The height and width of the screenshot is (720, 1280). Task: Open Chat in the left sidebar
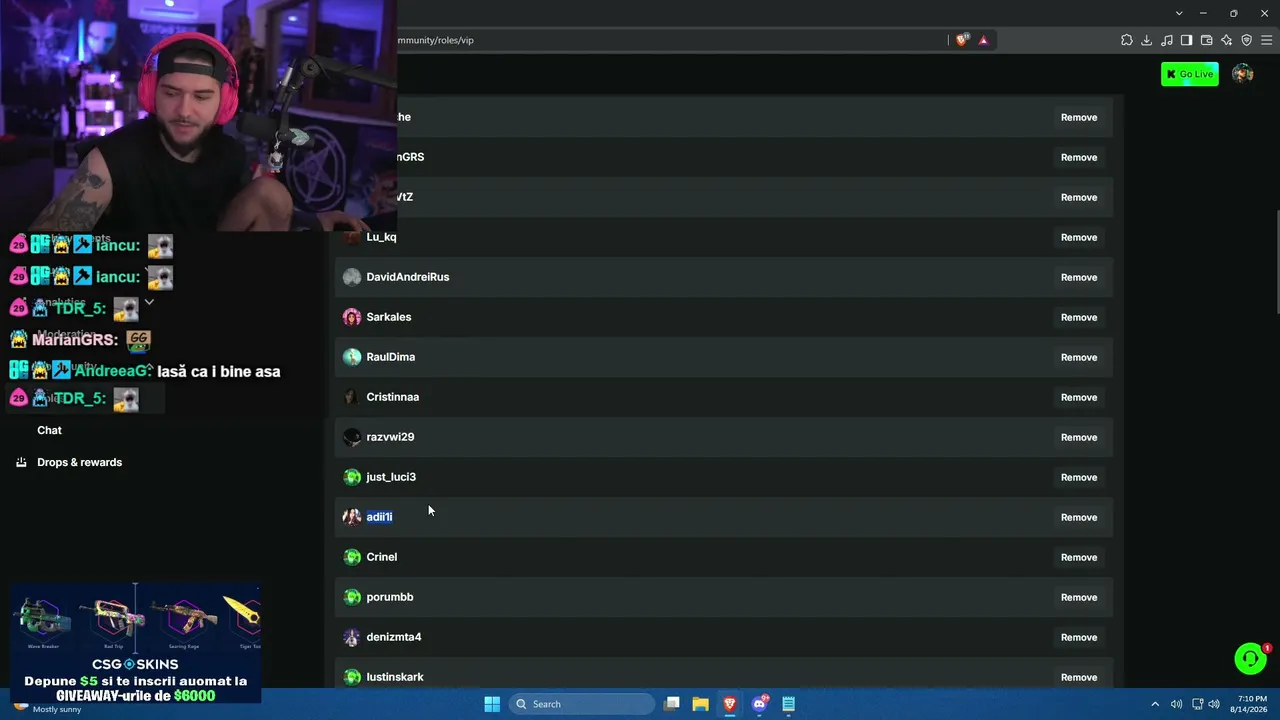coord(49,430)
